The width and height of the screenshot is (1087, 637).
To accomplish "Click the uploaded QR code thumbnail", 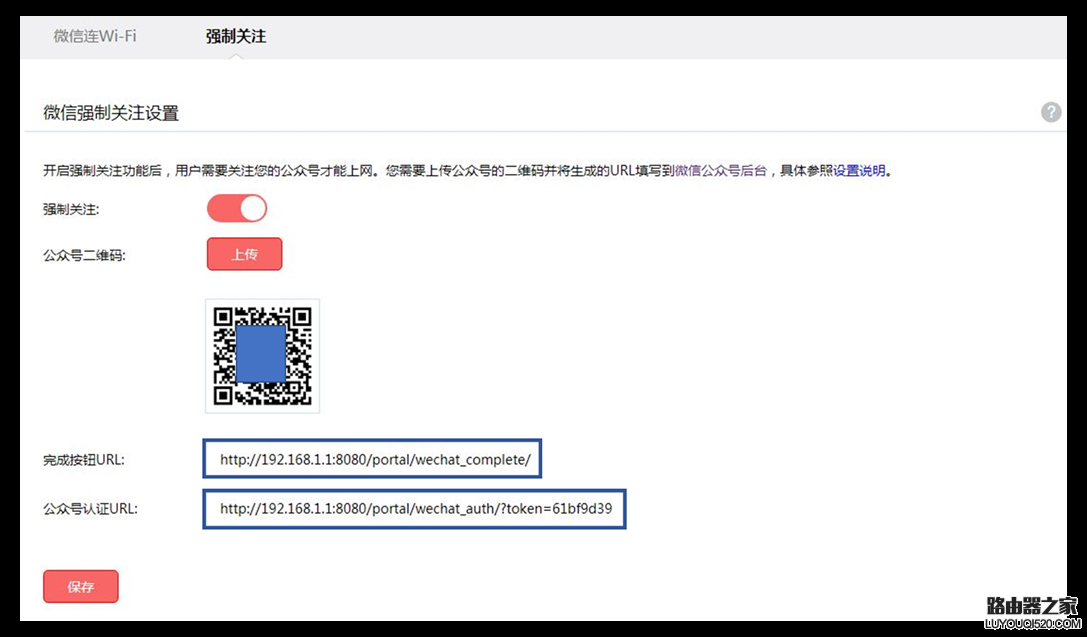I will [x=262, y=356].
